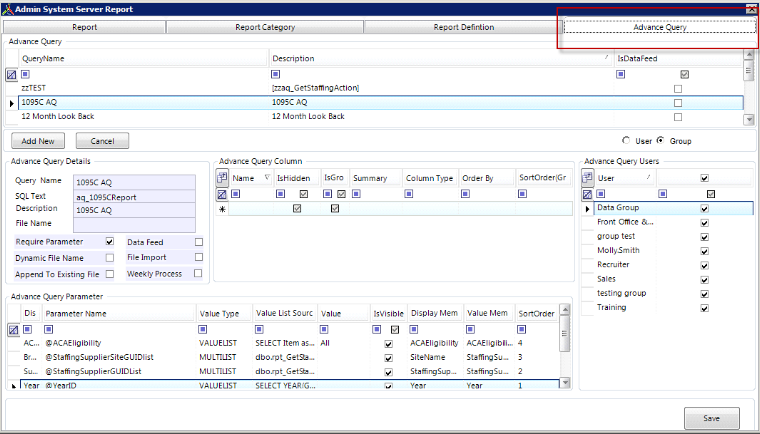Check IsDataFeed for the zzTEST query
This screenshot has height=434, width=760.
point(678,89)
